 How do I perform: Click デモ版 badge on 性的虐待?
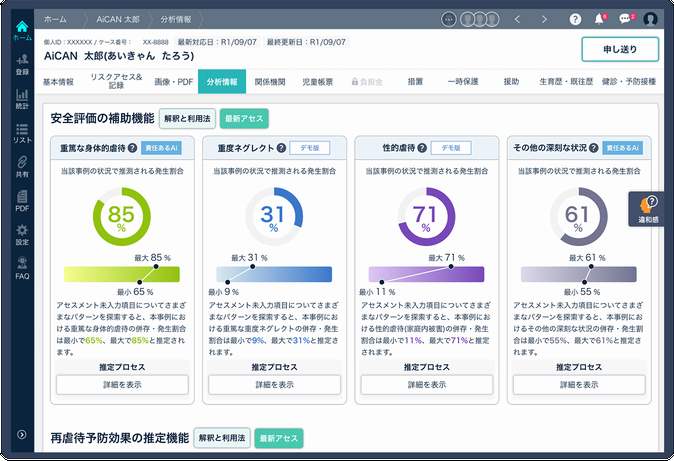point(451,148)
